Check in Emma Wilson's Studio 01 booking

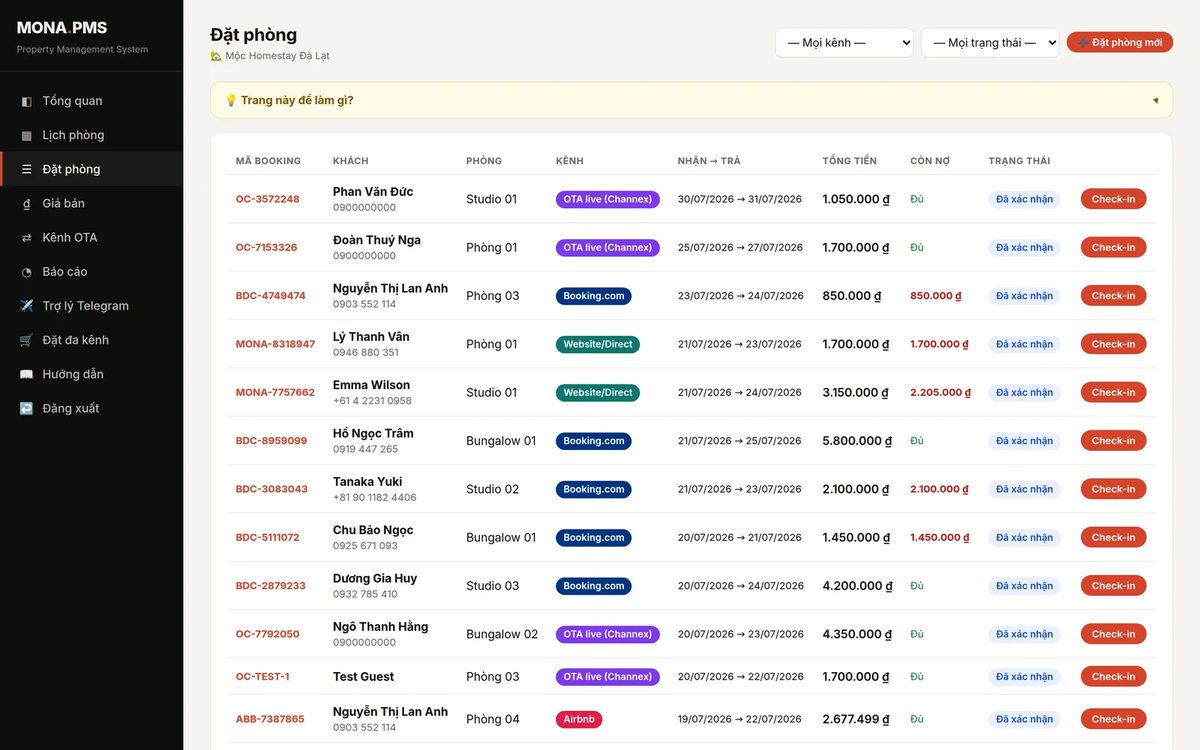[x=1113, y=392]
